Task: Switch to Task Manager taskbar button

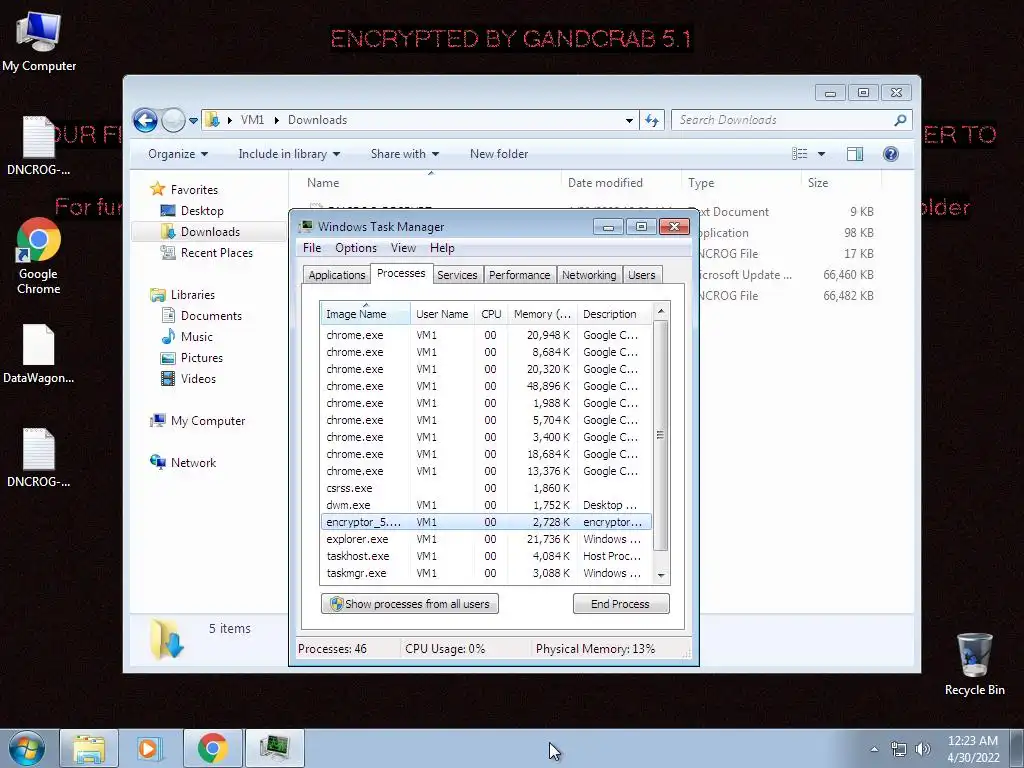Action: [x=274, y=748]
